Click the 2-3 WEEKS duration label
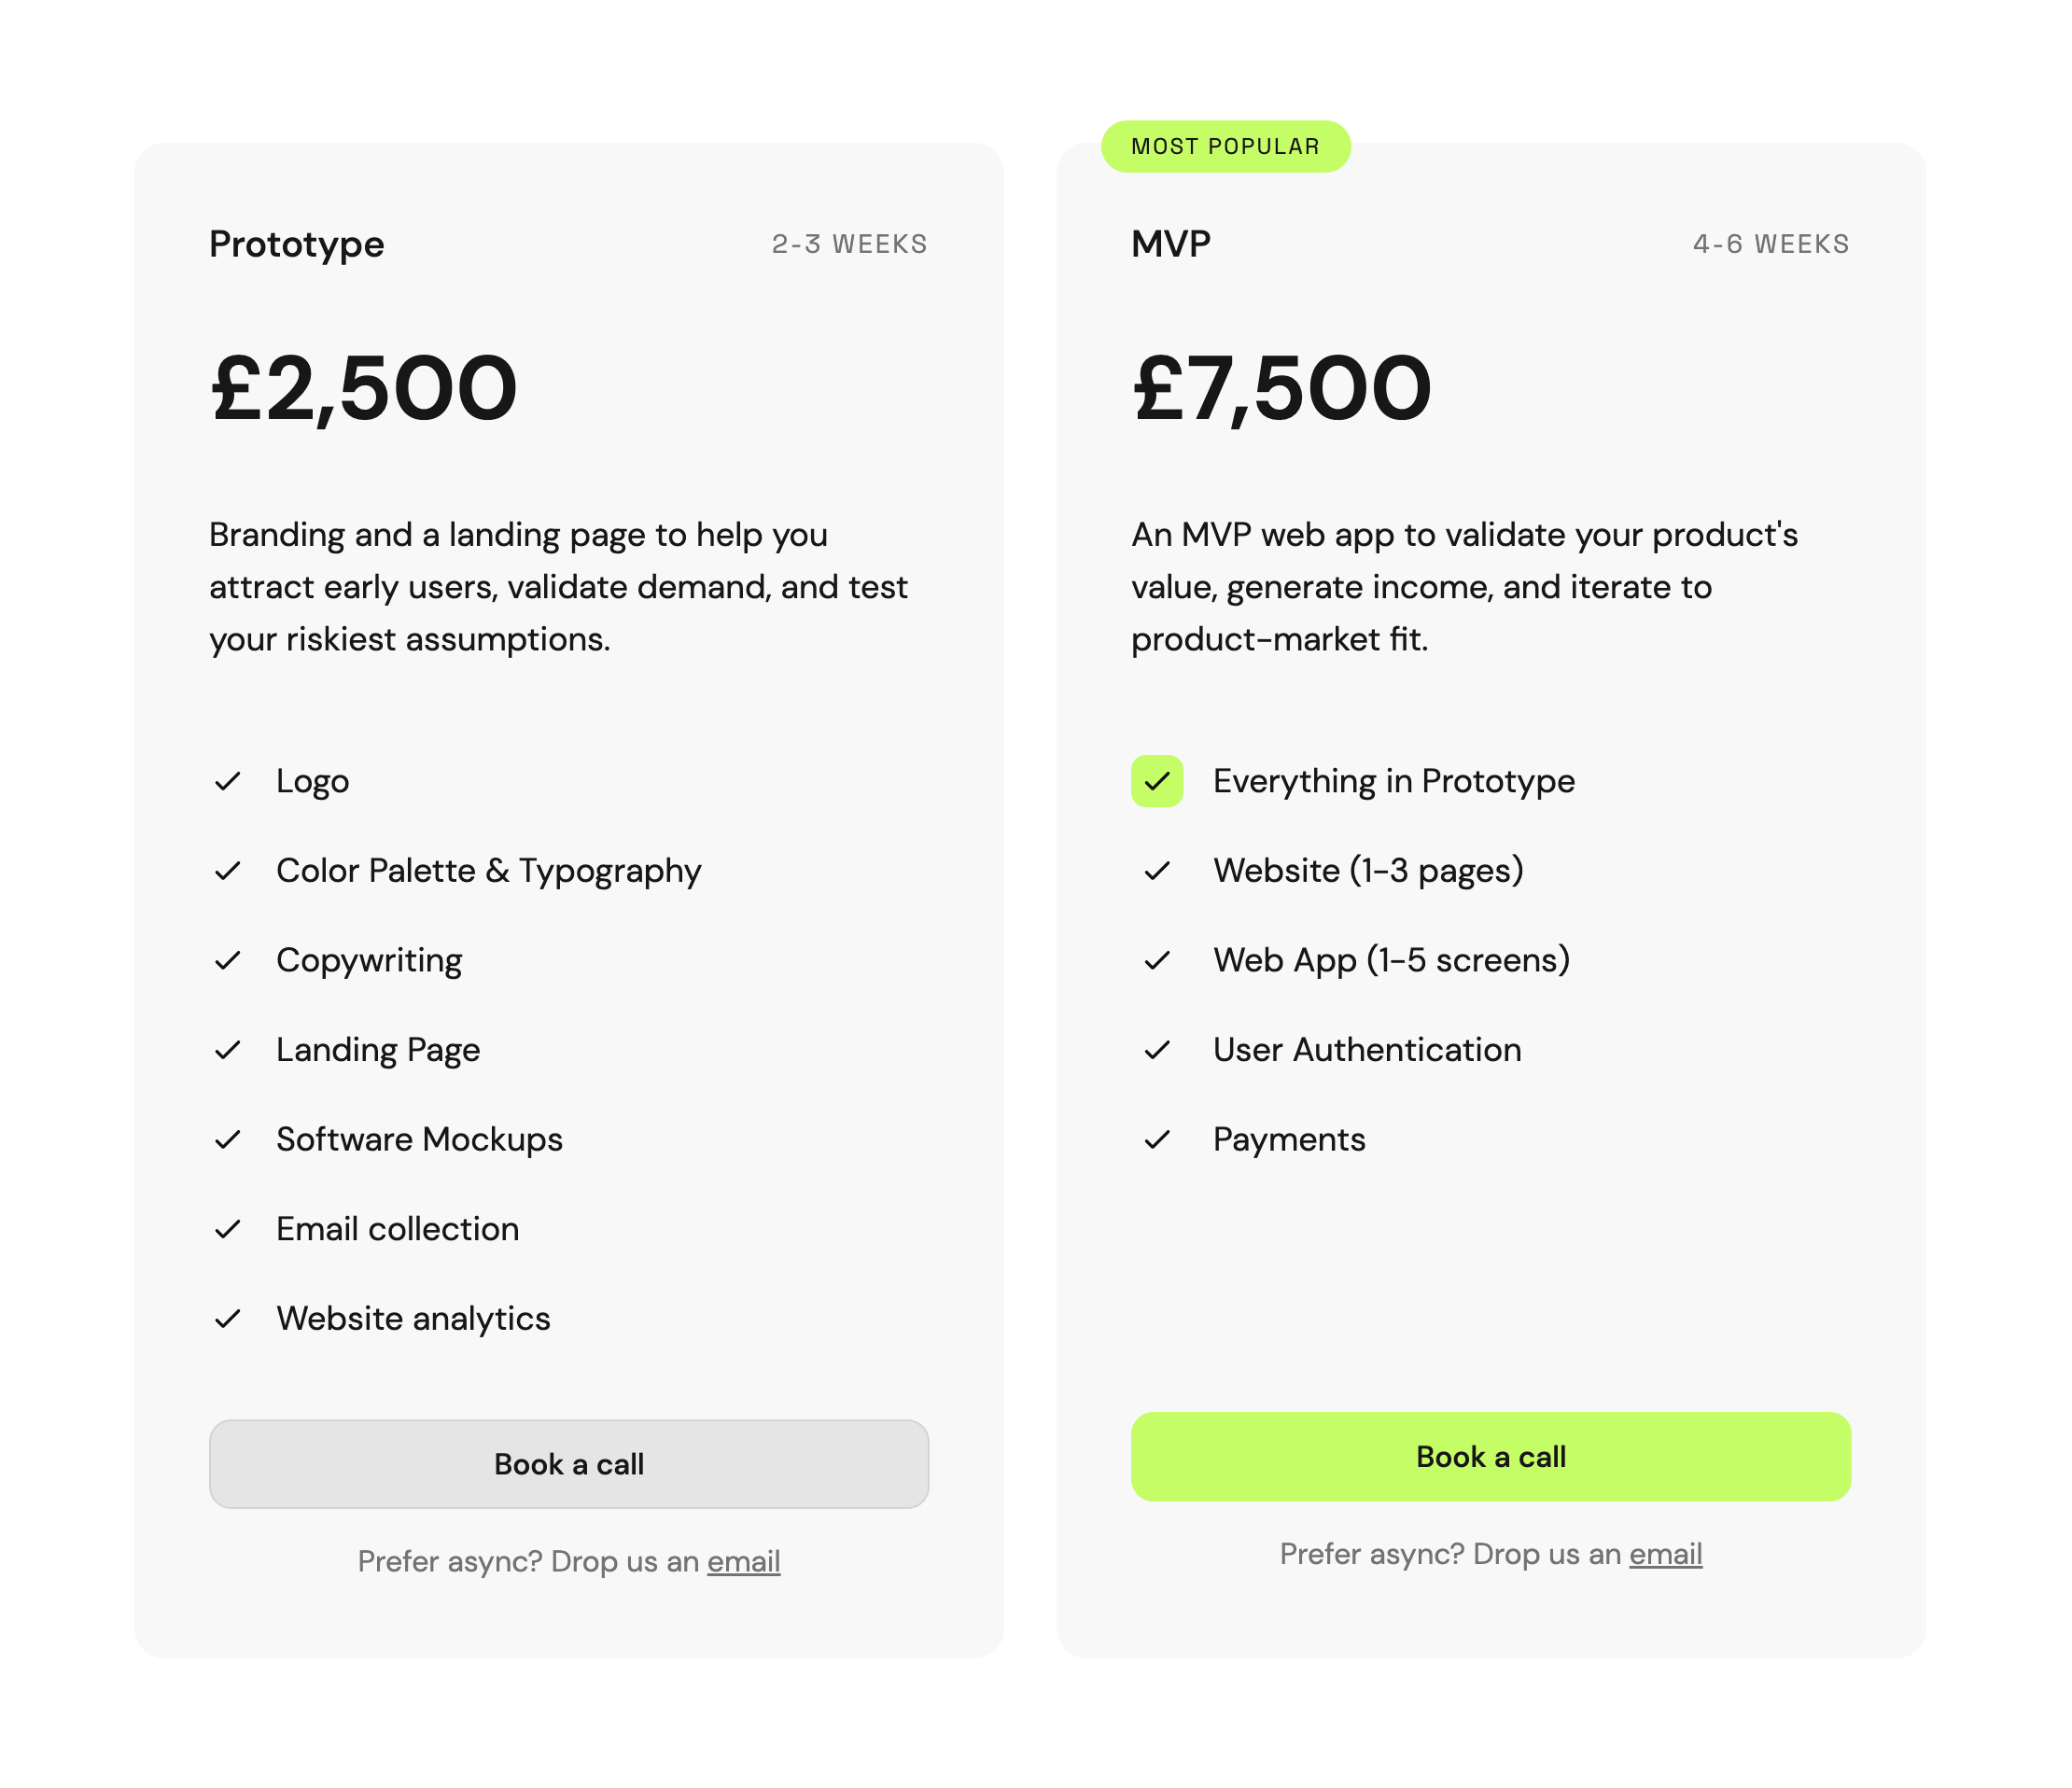 849,244
